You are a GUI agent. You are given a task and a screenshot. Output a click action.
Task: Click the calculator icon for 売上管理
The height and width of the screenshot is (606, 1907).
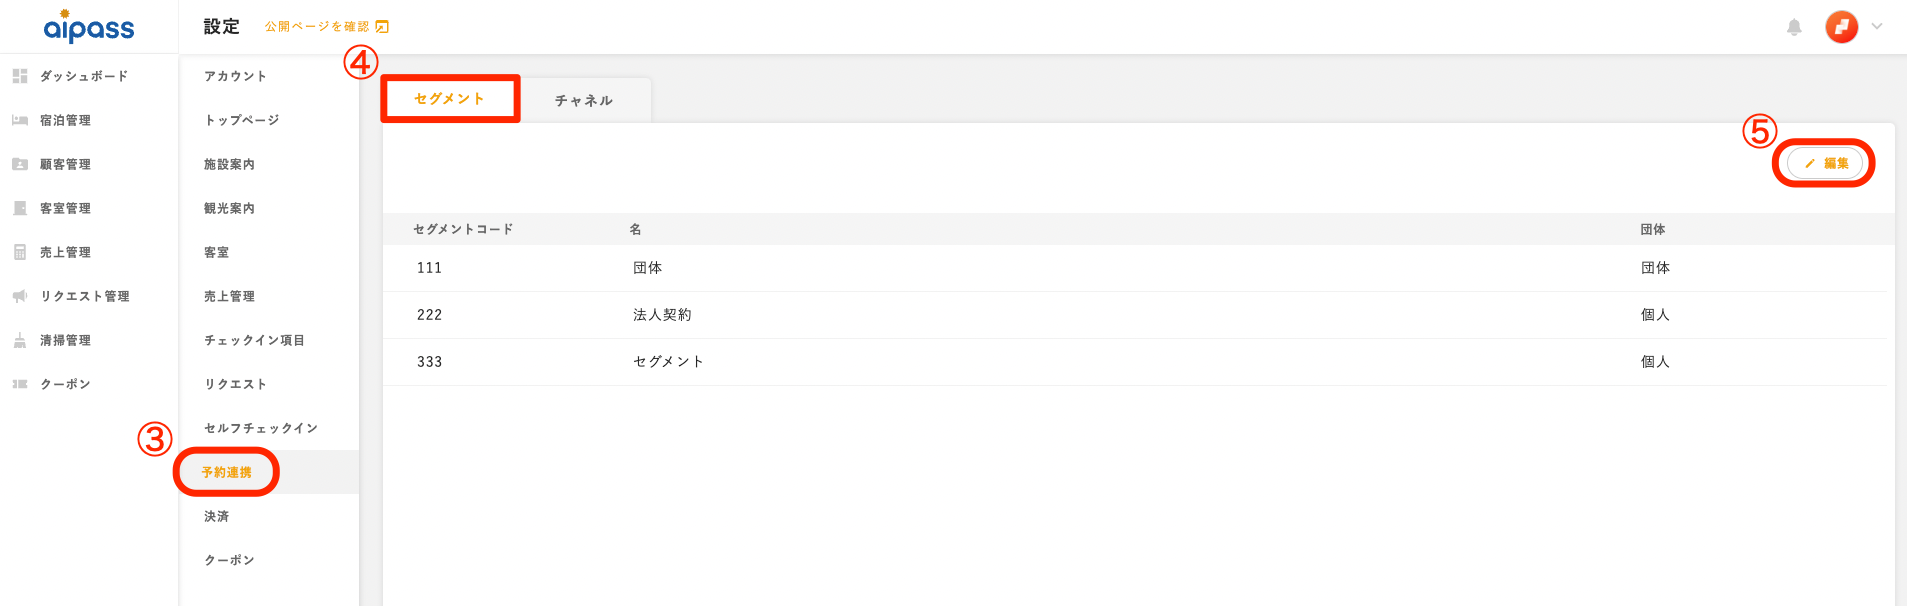click(20, 252)
